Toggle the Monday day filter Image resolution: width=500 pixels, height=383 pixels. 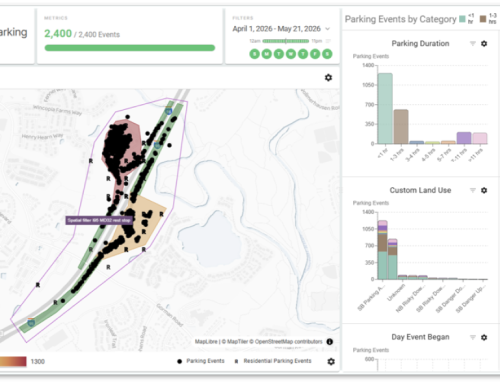pos(267,54)
